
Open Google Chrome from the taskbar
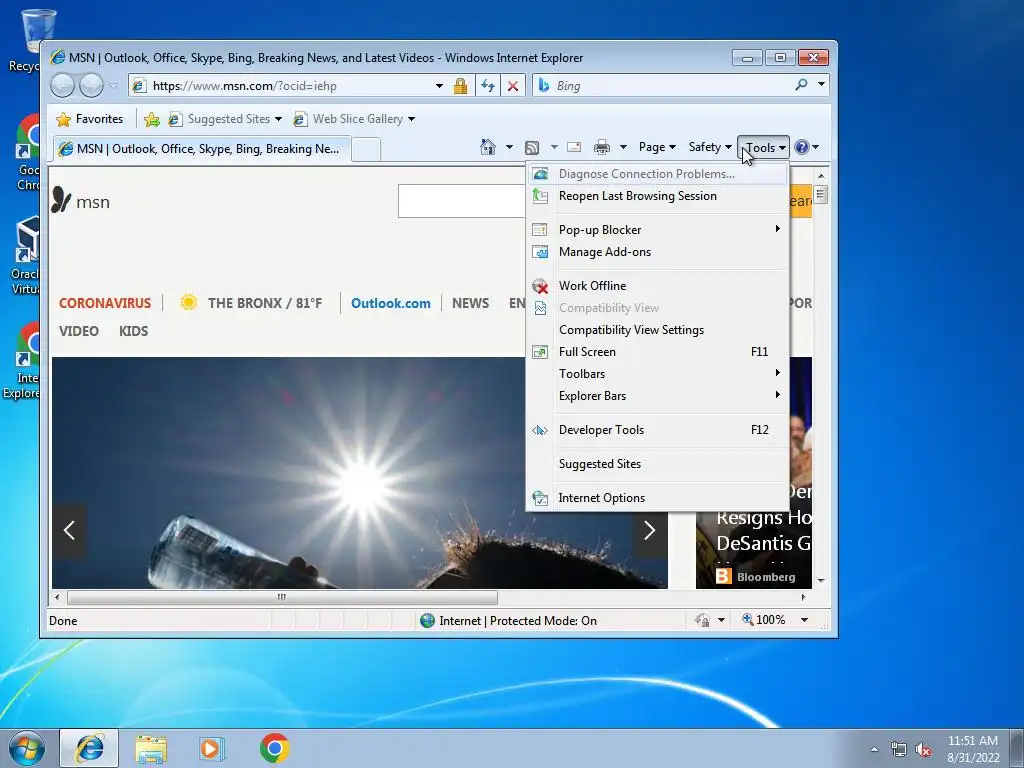tap(274, 748)
